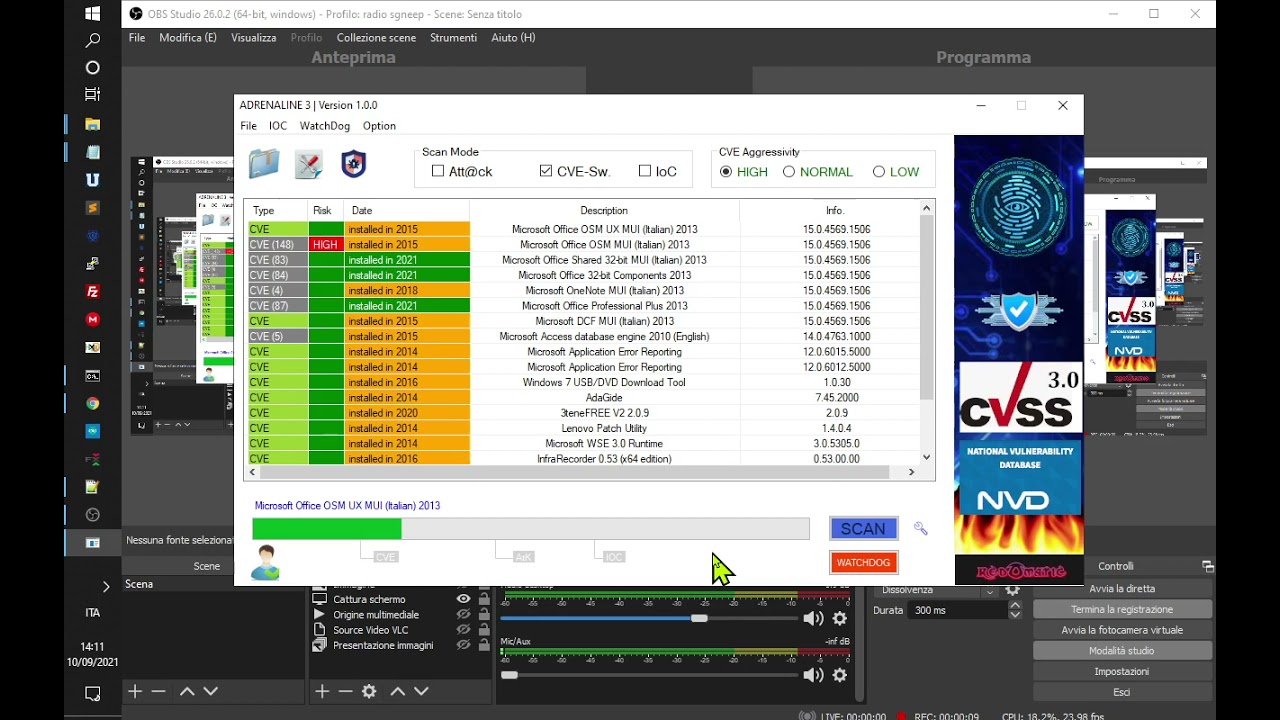Select NORMAL CVE aggressivity

[x=789, y=172]
